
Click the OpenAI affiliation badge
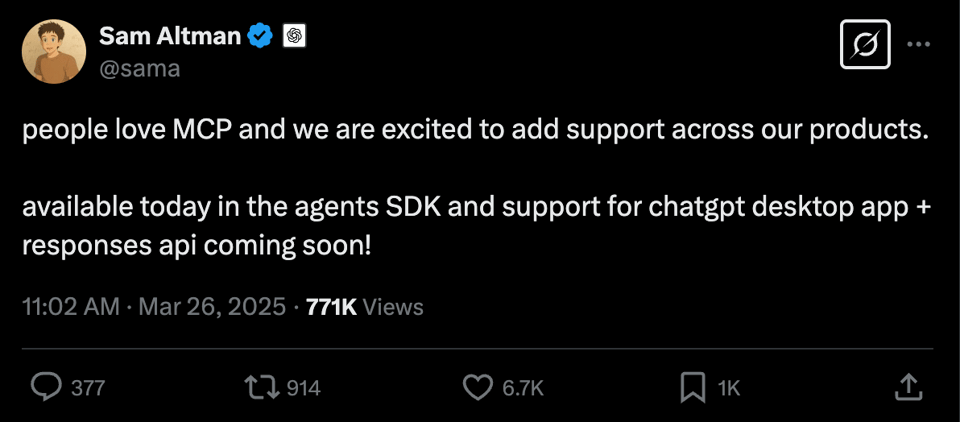294,36
